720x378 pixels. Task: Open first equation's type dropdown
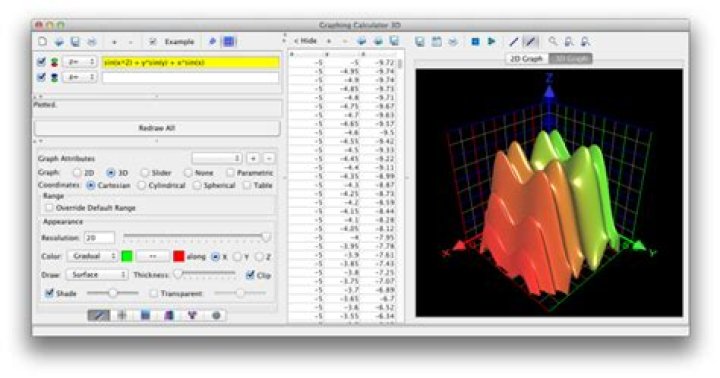tap(80, 62)
